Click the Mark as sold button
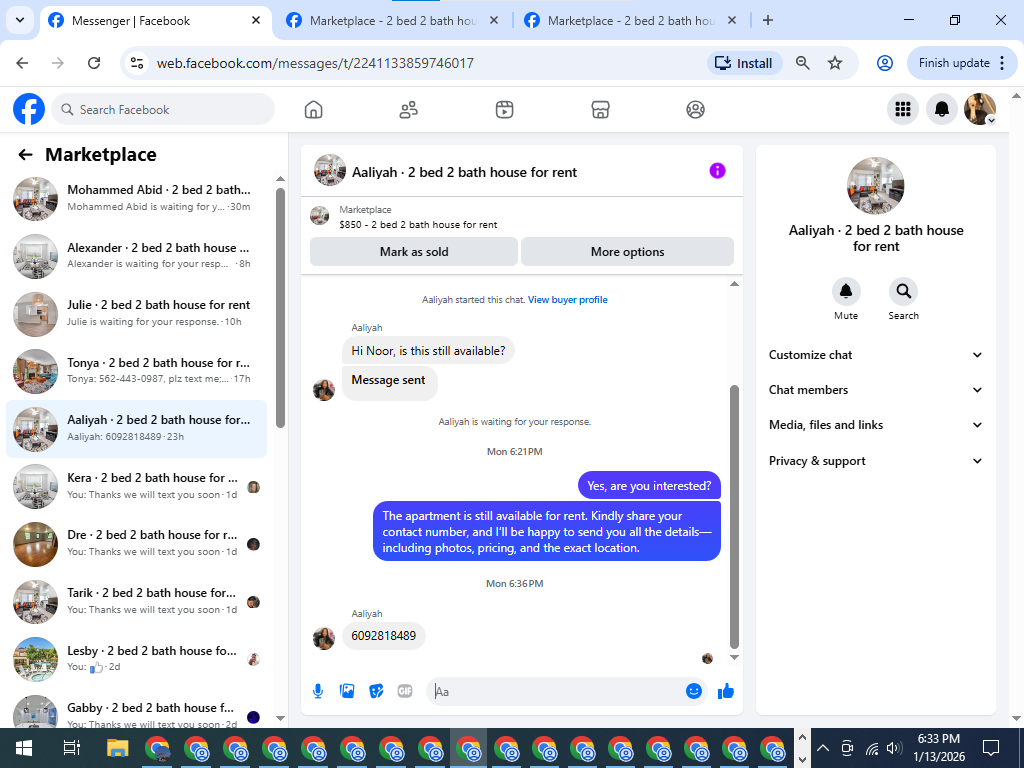Image resolution: width=1024 pixels, height=768 pixels. click(414, 251)
